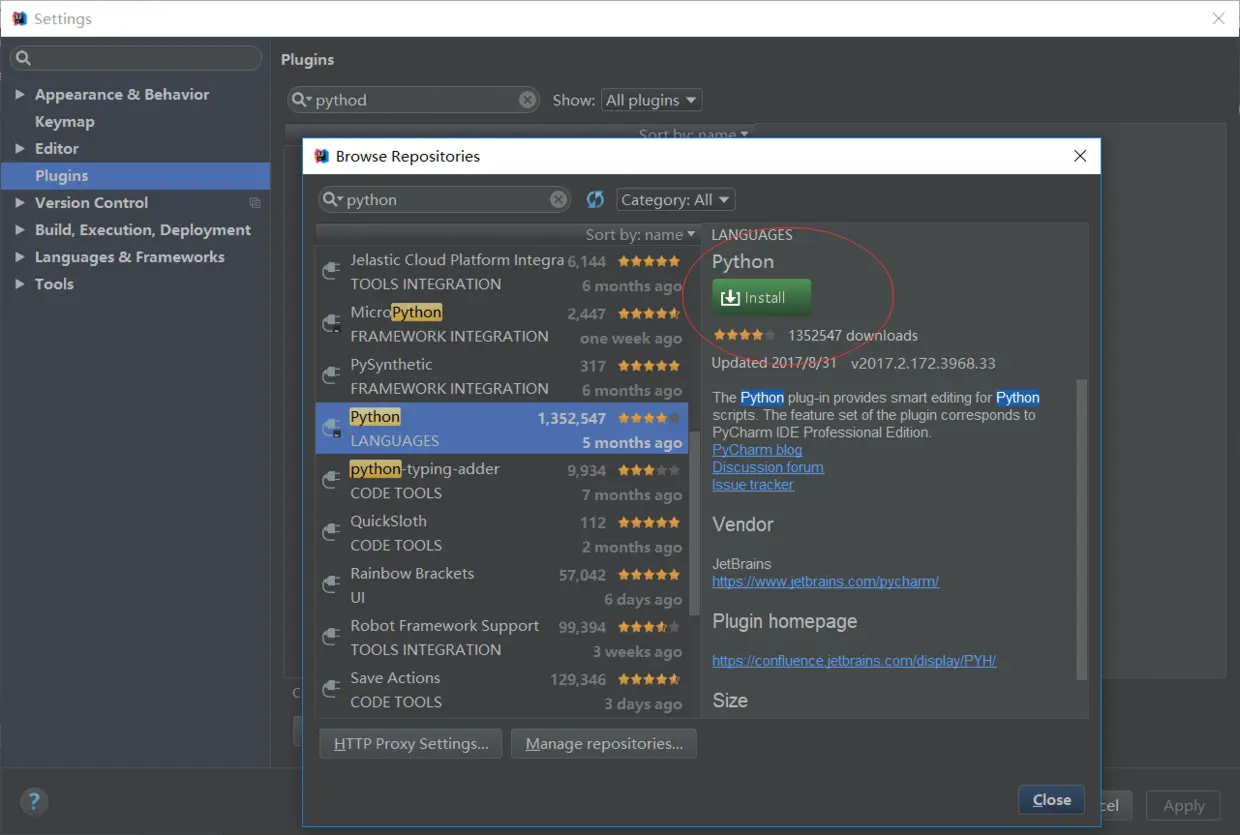The height and width of the screenshot is (835, 1240).
Task: Select the Jelastic Cloud Platform Integra plugin name
Action: click(x=457, y=260)
